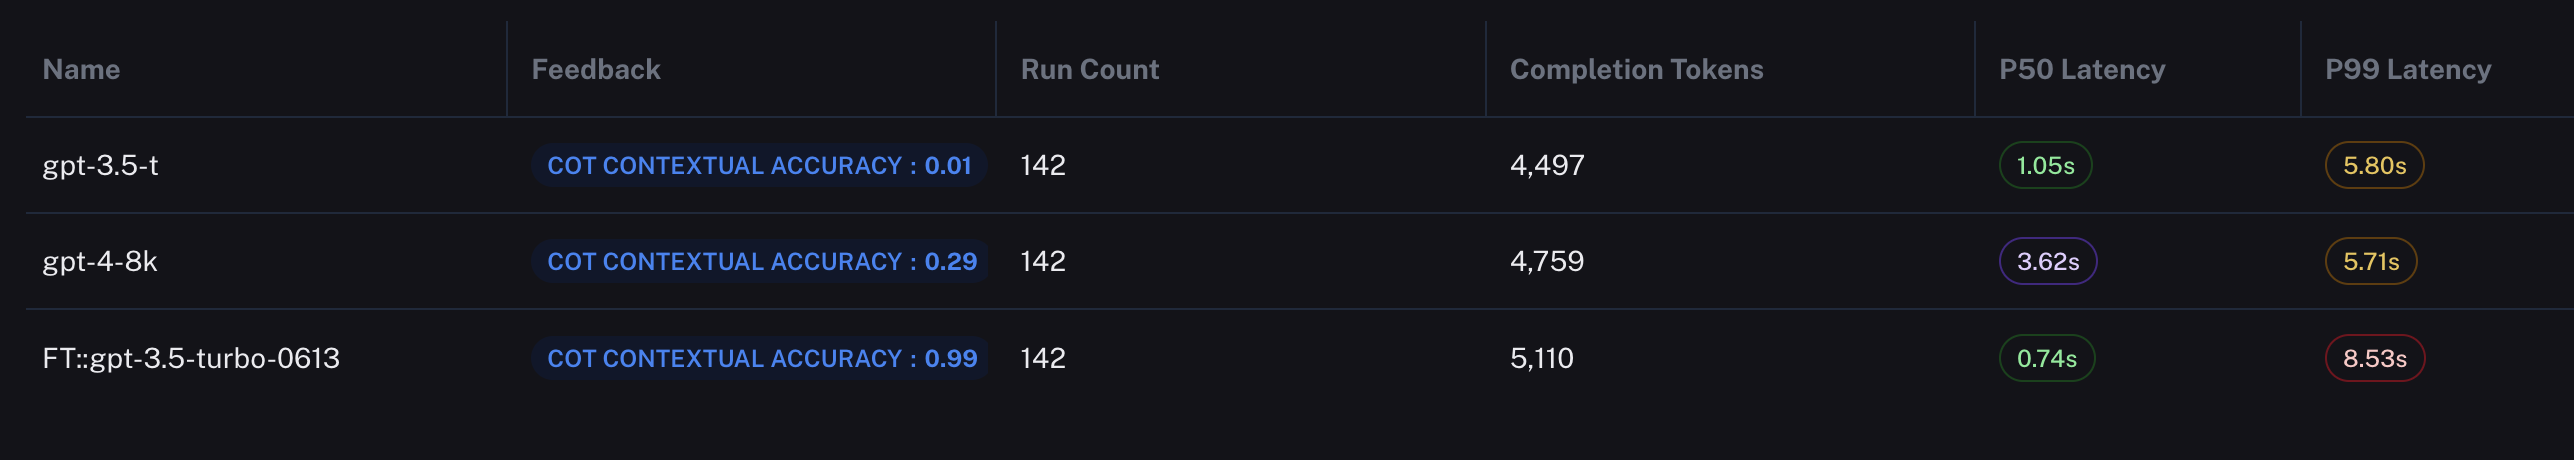This screenshot has width=2574, height=460.
Task: Click the red 8.53s P99 latency pill
Action: pyautogui.click(x=2374, y=358)
